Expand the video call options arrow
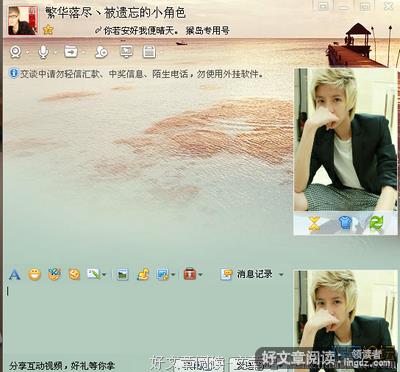Image resolution: width=400 pixels, height=372 pixels. click(x=27, y=53)
